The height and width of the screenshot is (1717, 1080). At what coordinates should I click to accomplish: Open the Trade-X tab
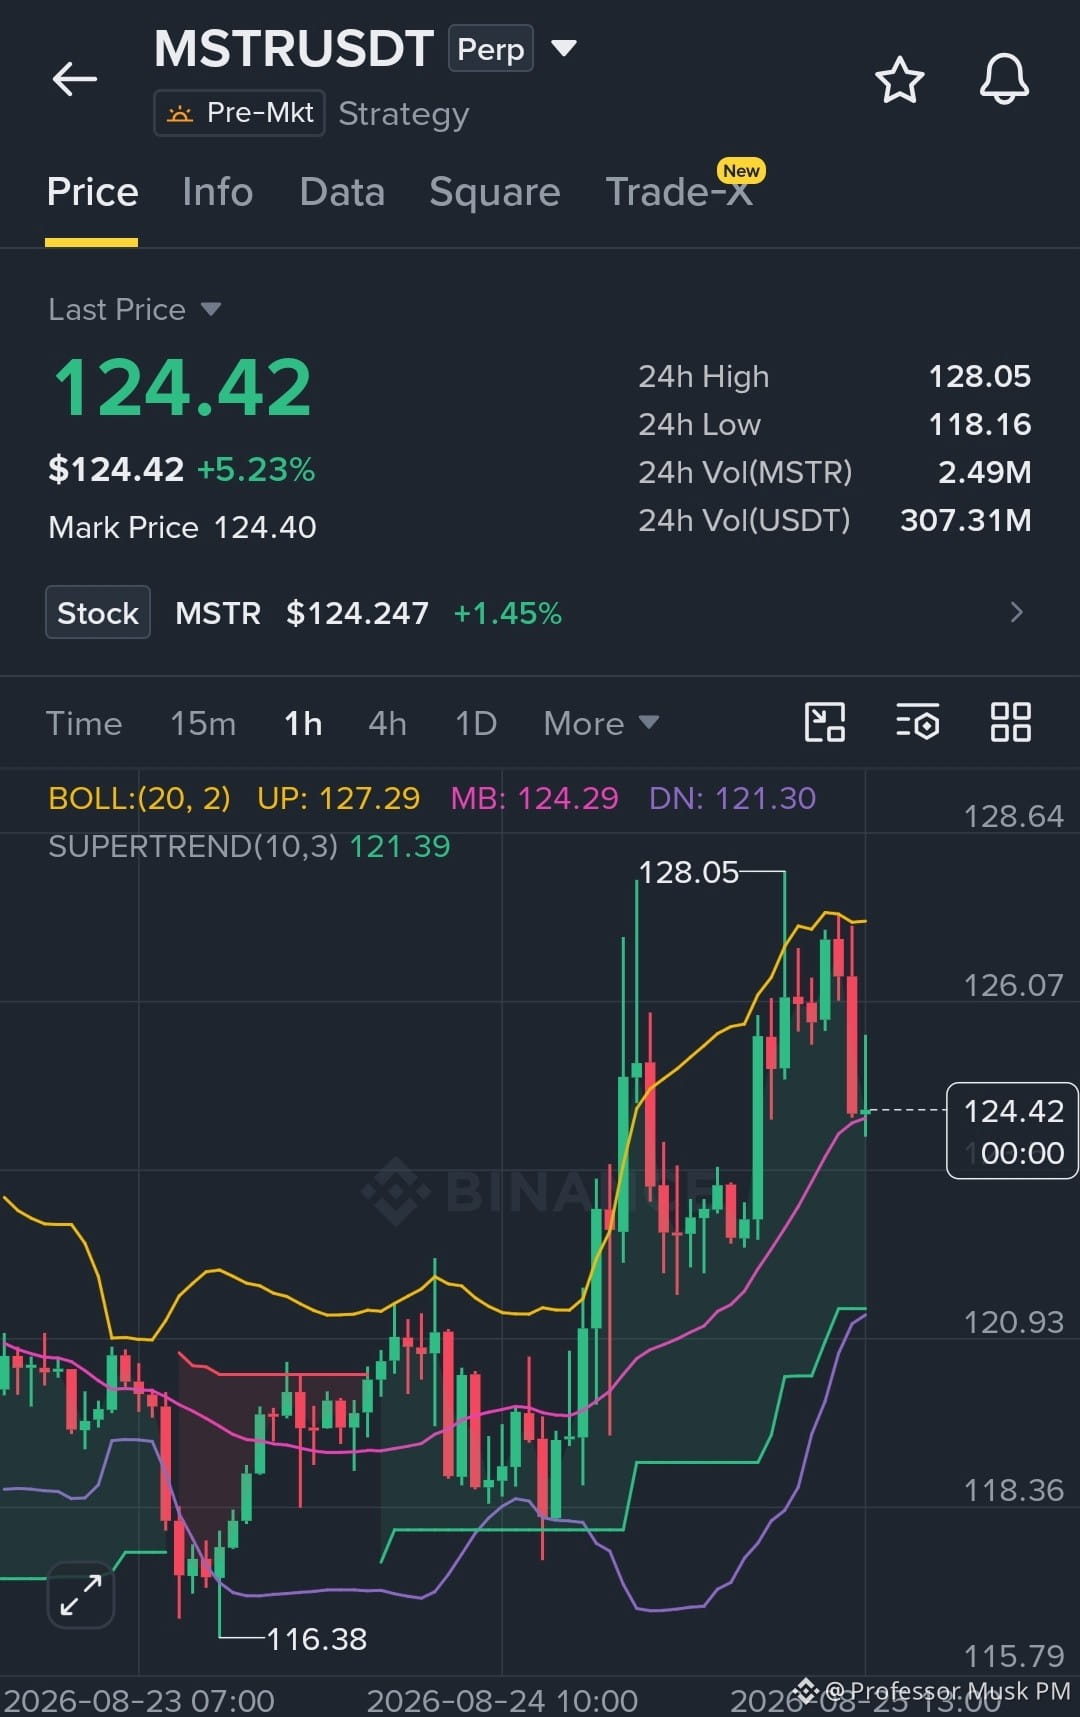(x=680, y=192)
